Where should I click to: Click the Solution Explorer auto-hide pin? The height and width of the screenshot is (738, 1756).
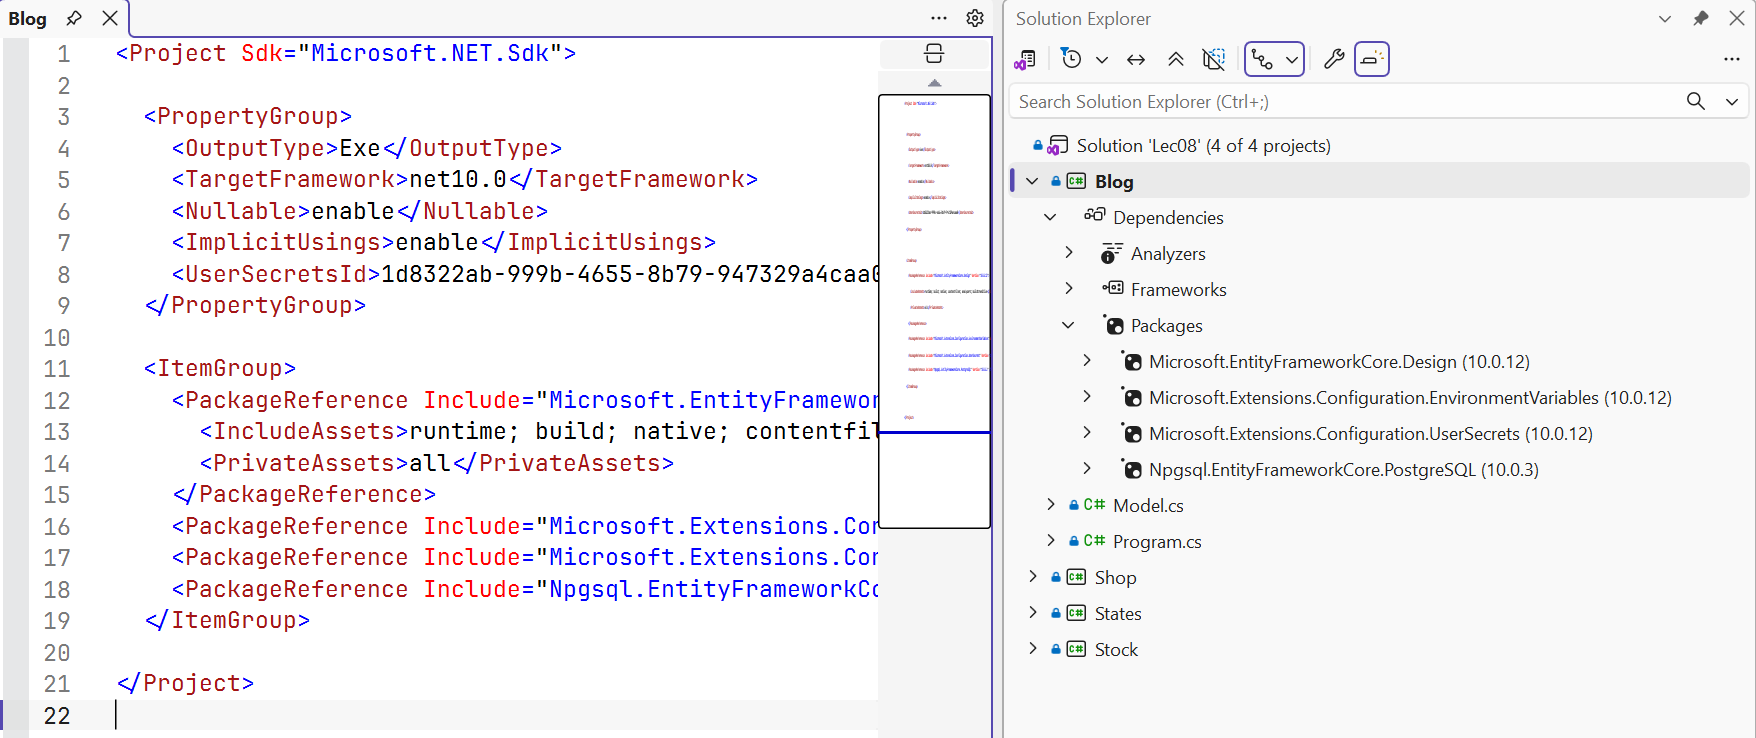click(x=1701, y=19)
